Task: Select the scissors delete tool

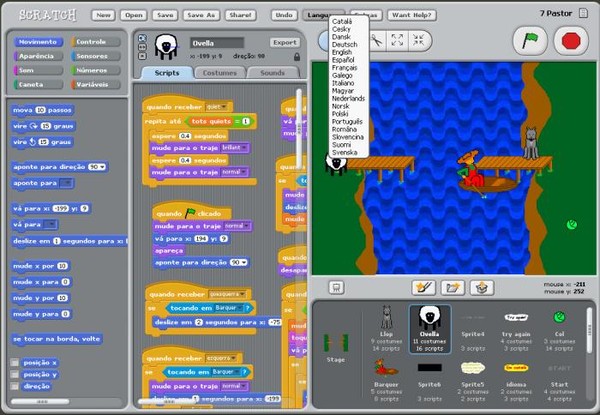Action: point(377,40)
